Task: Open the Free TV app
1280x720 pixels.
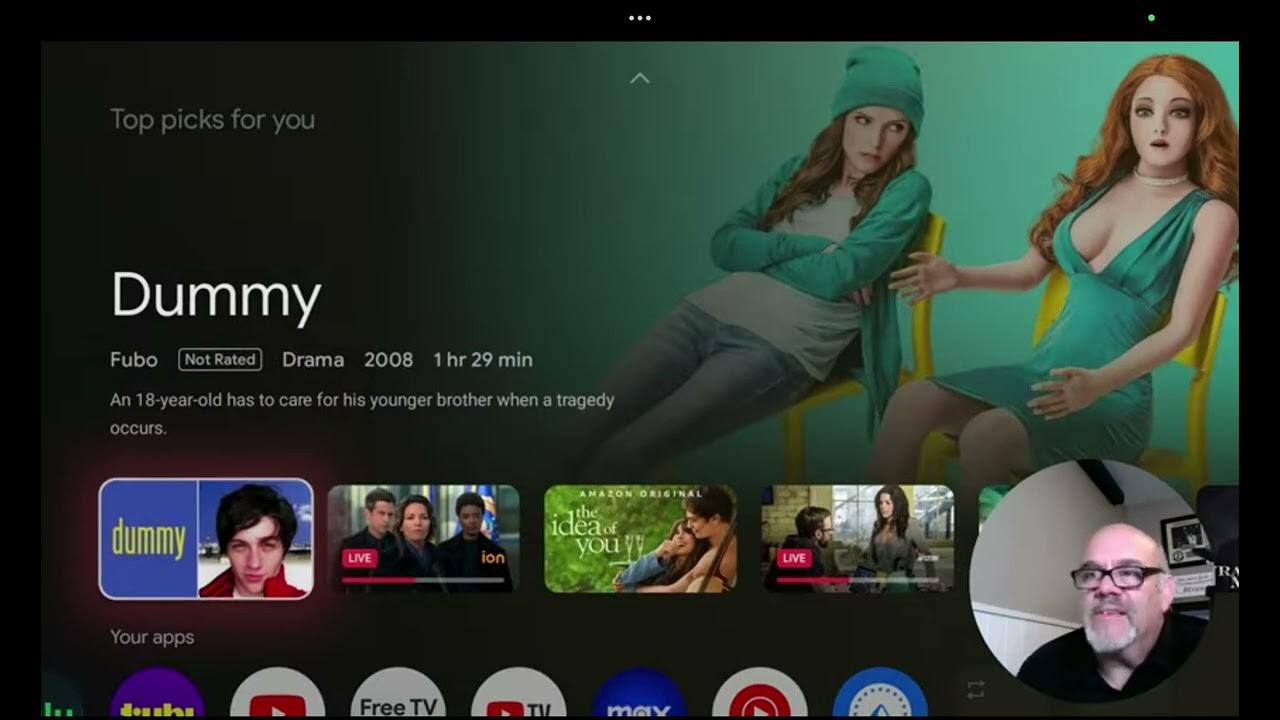Action: coord(398,694)
